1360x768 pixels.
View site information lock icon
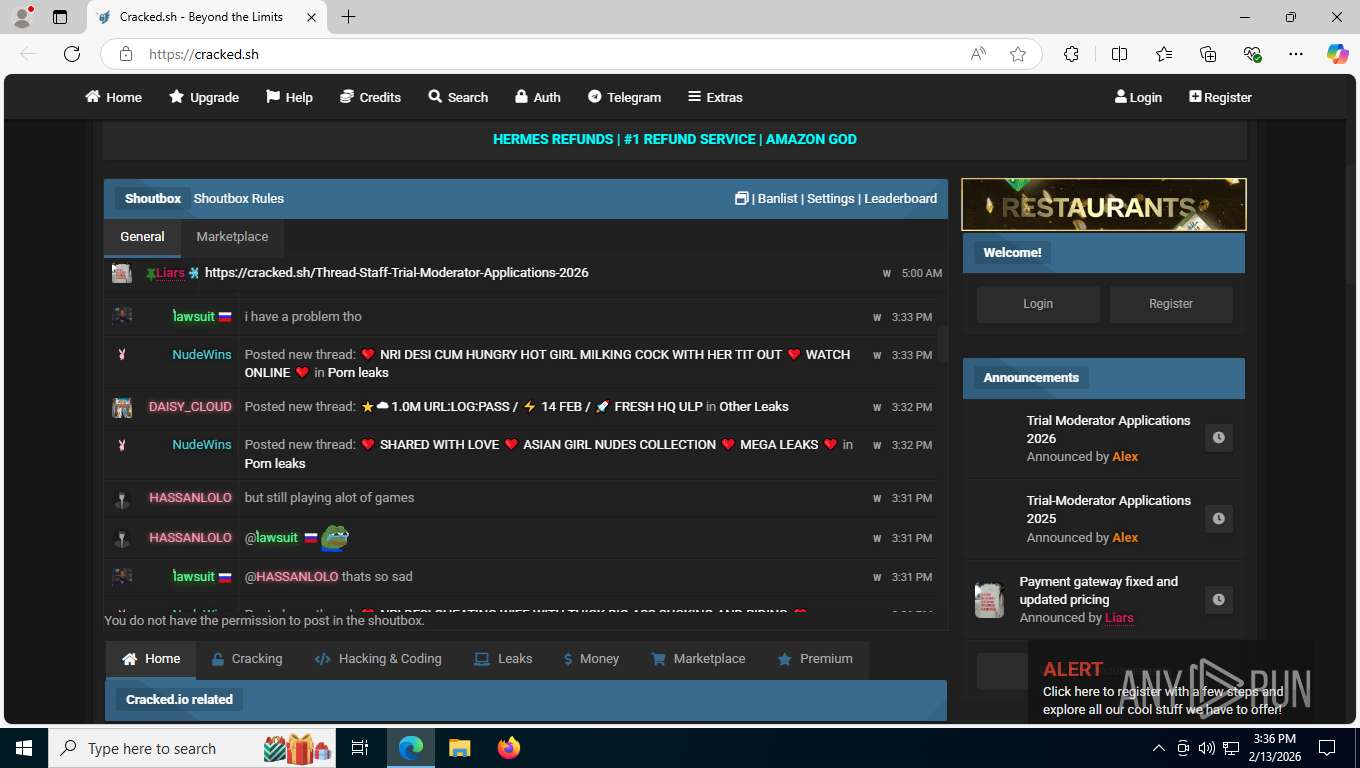[126, 54]
